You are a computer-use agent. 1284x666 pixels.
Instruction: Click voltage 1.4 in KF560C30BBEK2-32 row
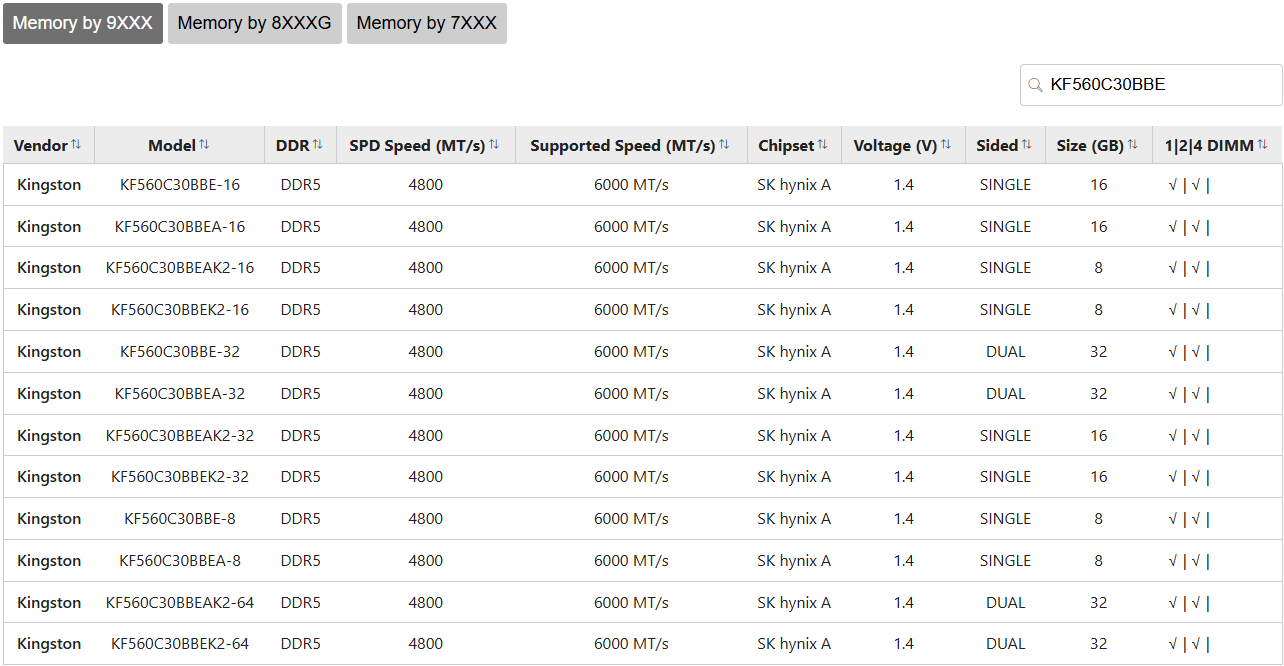[904, 477]
